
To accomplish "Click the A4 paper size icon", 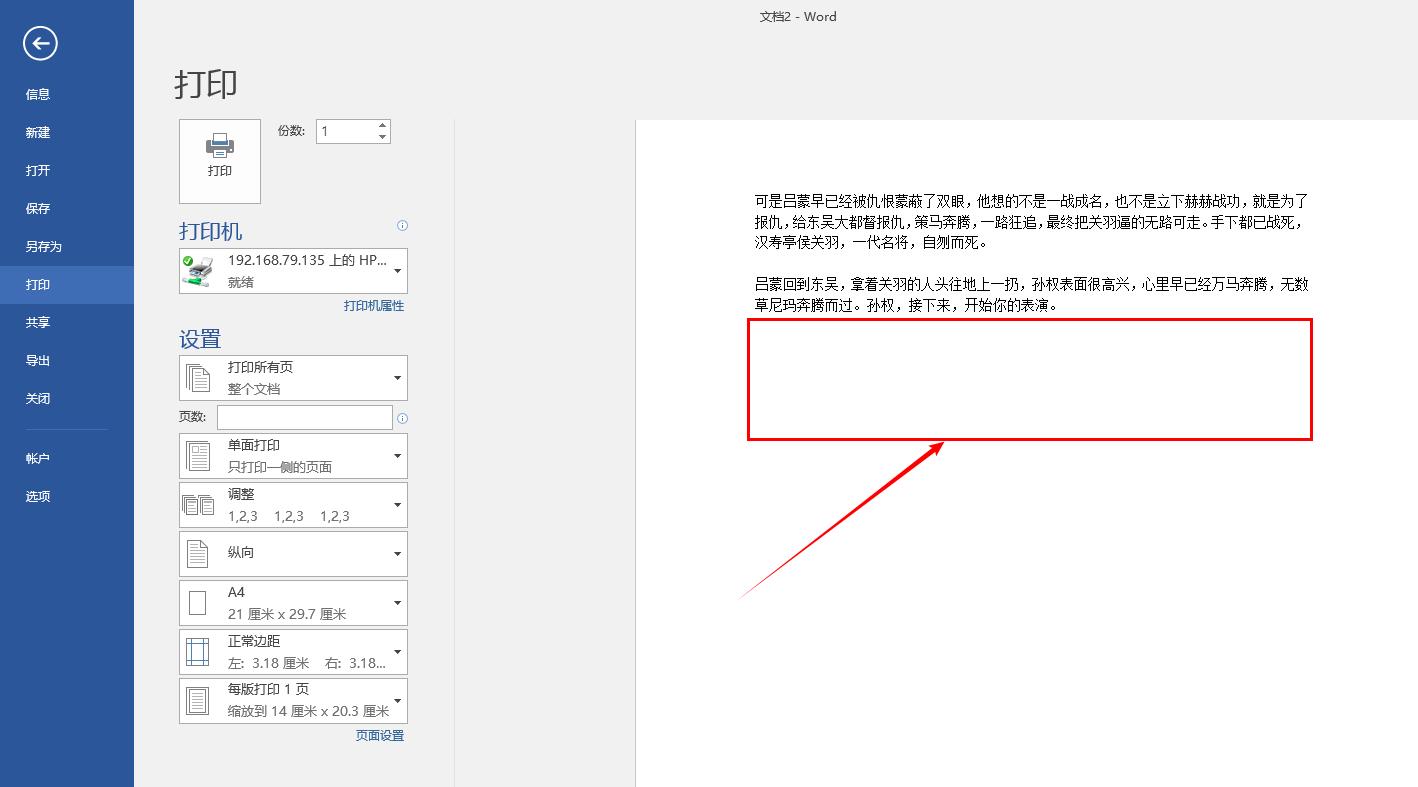I will 198,602.
